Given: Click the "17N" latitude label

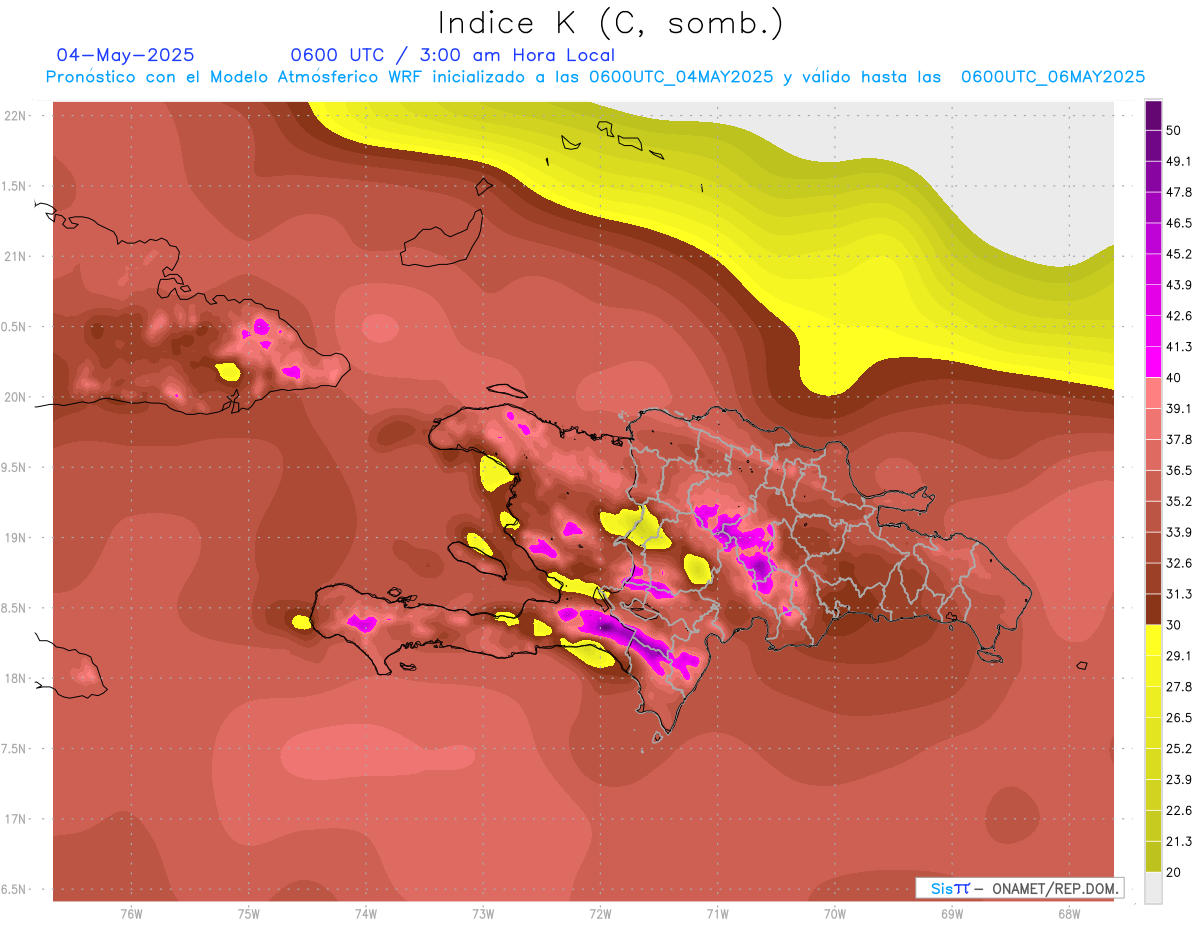Looking at the screenshot, I should [15, 820].
